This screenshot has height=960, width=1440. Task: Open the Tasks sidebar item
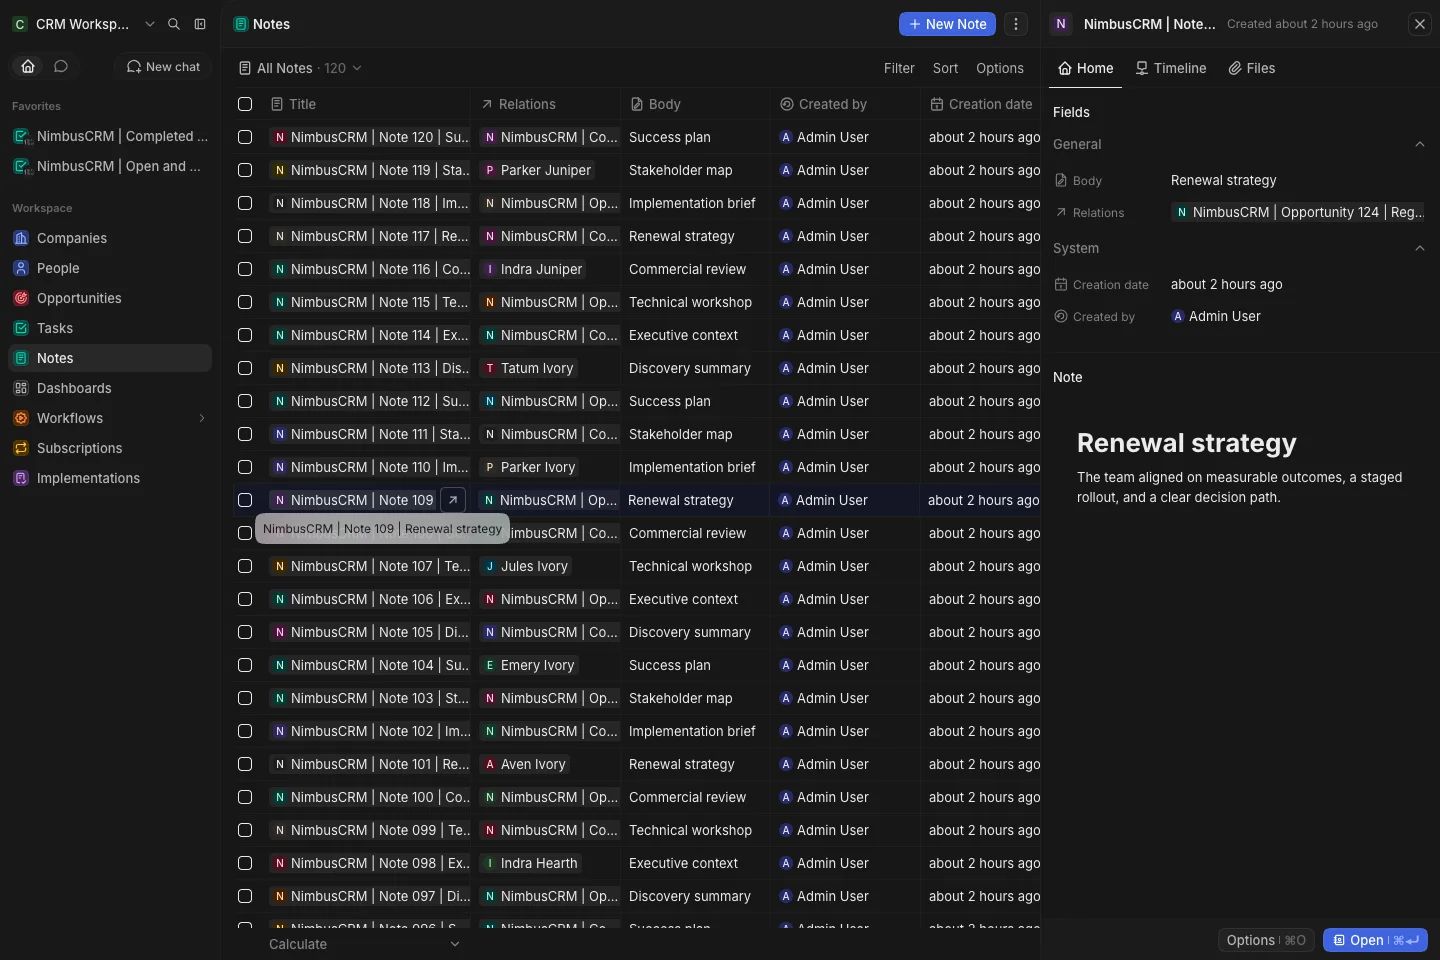point(110,328)
